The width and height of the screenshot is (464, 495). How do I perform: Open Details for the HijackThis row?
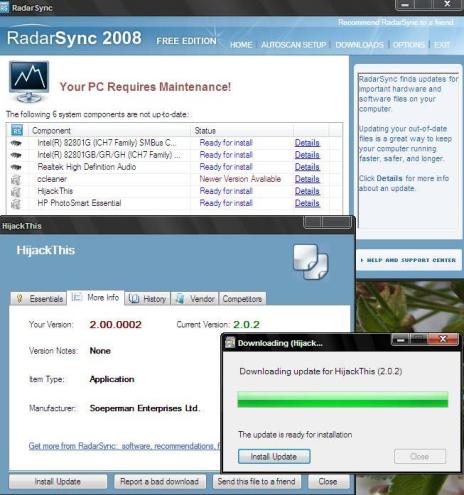(307, 191)
